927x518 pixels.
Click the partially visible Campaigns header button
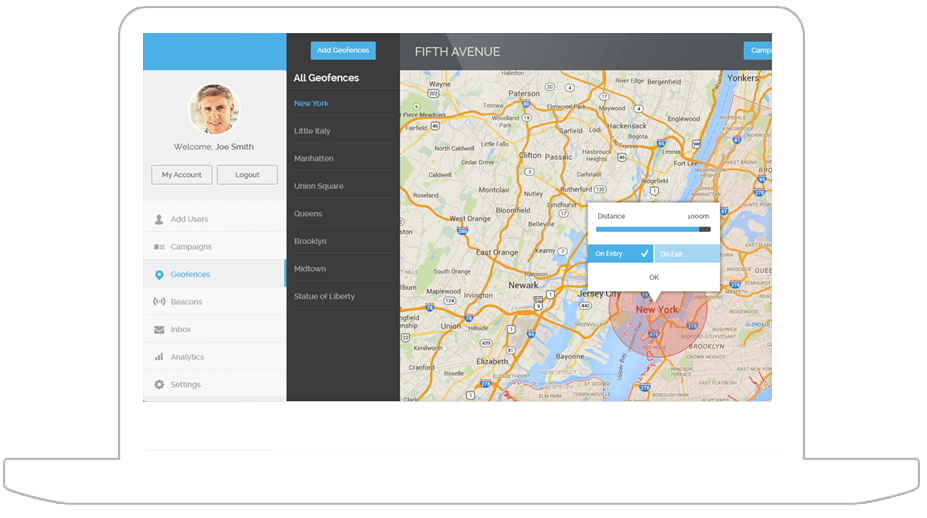(758, 50)
